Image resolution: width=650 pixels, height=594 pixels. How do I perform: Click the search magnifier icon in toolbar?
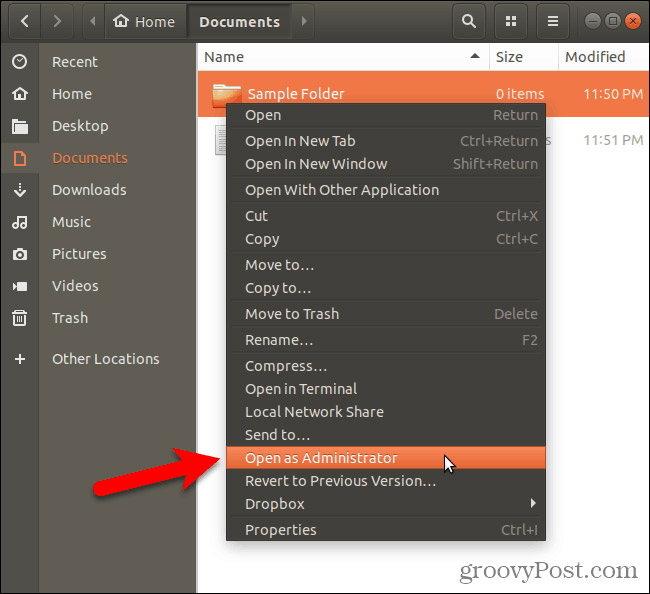[468, 21]
